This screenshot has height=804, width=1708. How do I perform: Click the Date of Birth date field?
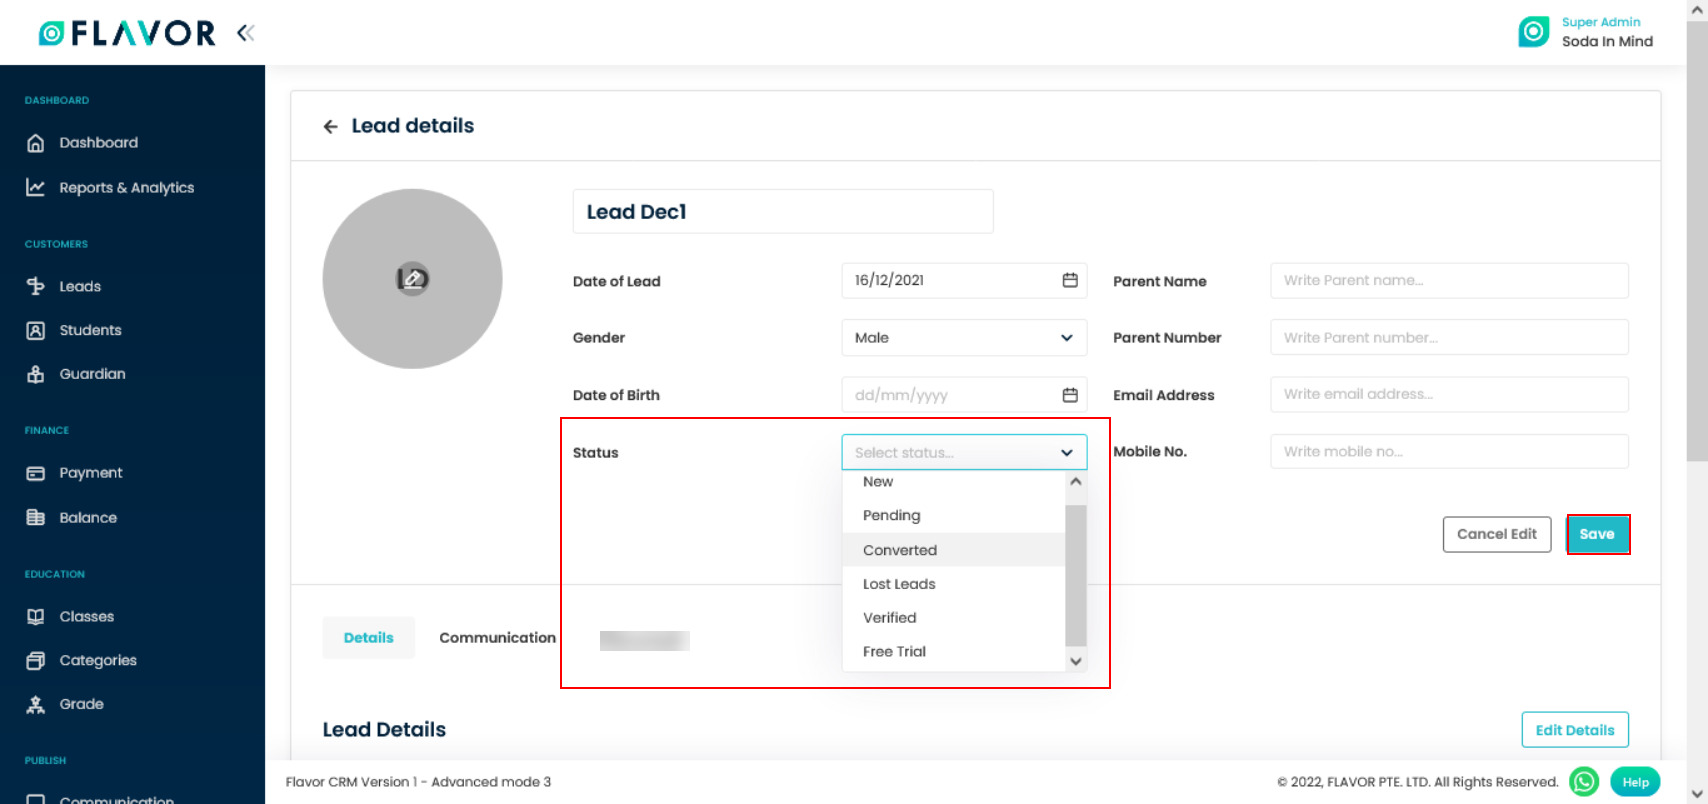pyautogui.click(x=964, y=395)
